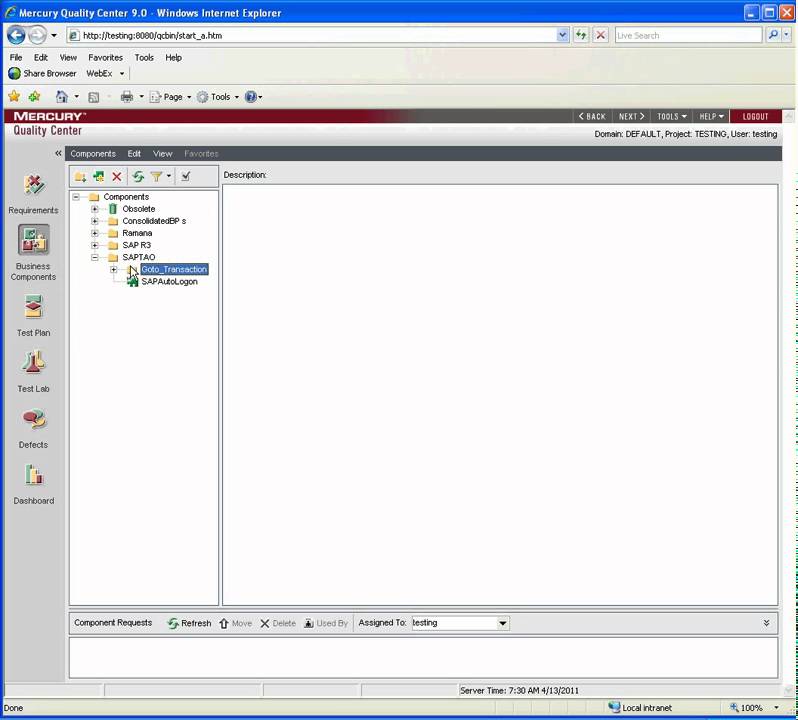Viewport: 798px width, 720px height.
Task: Click the browser Home icon
Action: 62,97
